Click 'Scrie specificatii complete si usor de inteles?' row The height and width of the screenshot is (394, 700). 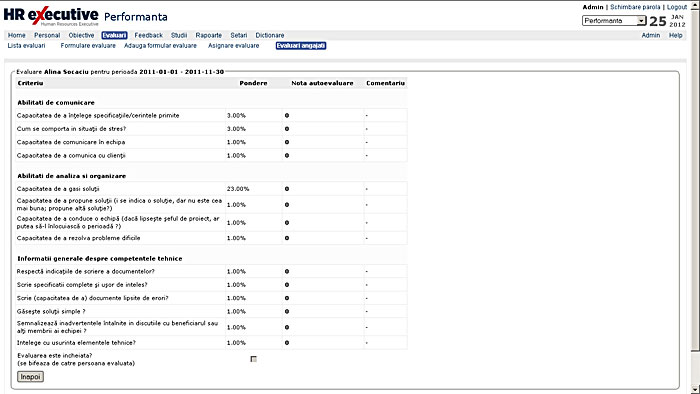pyautogui.click(x=211, y=285)
